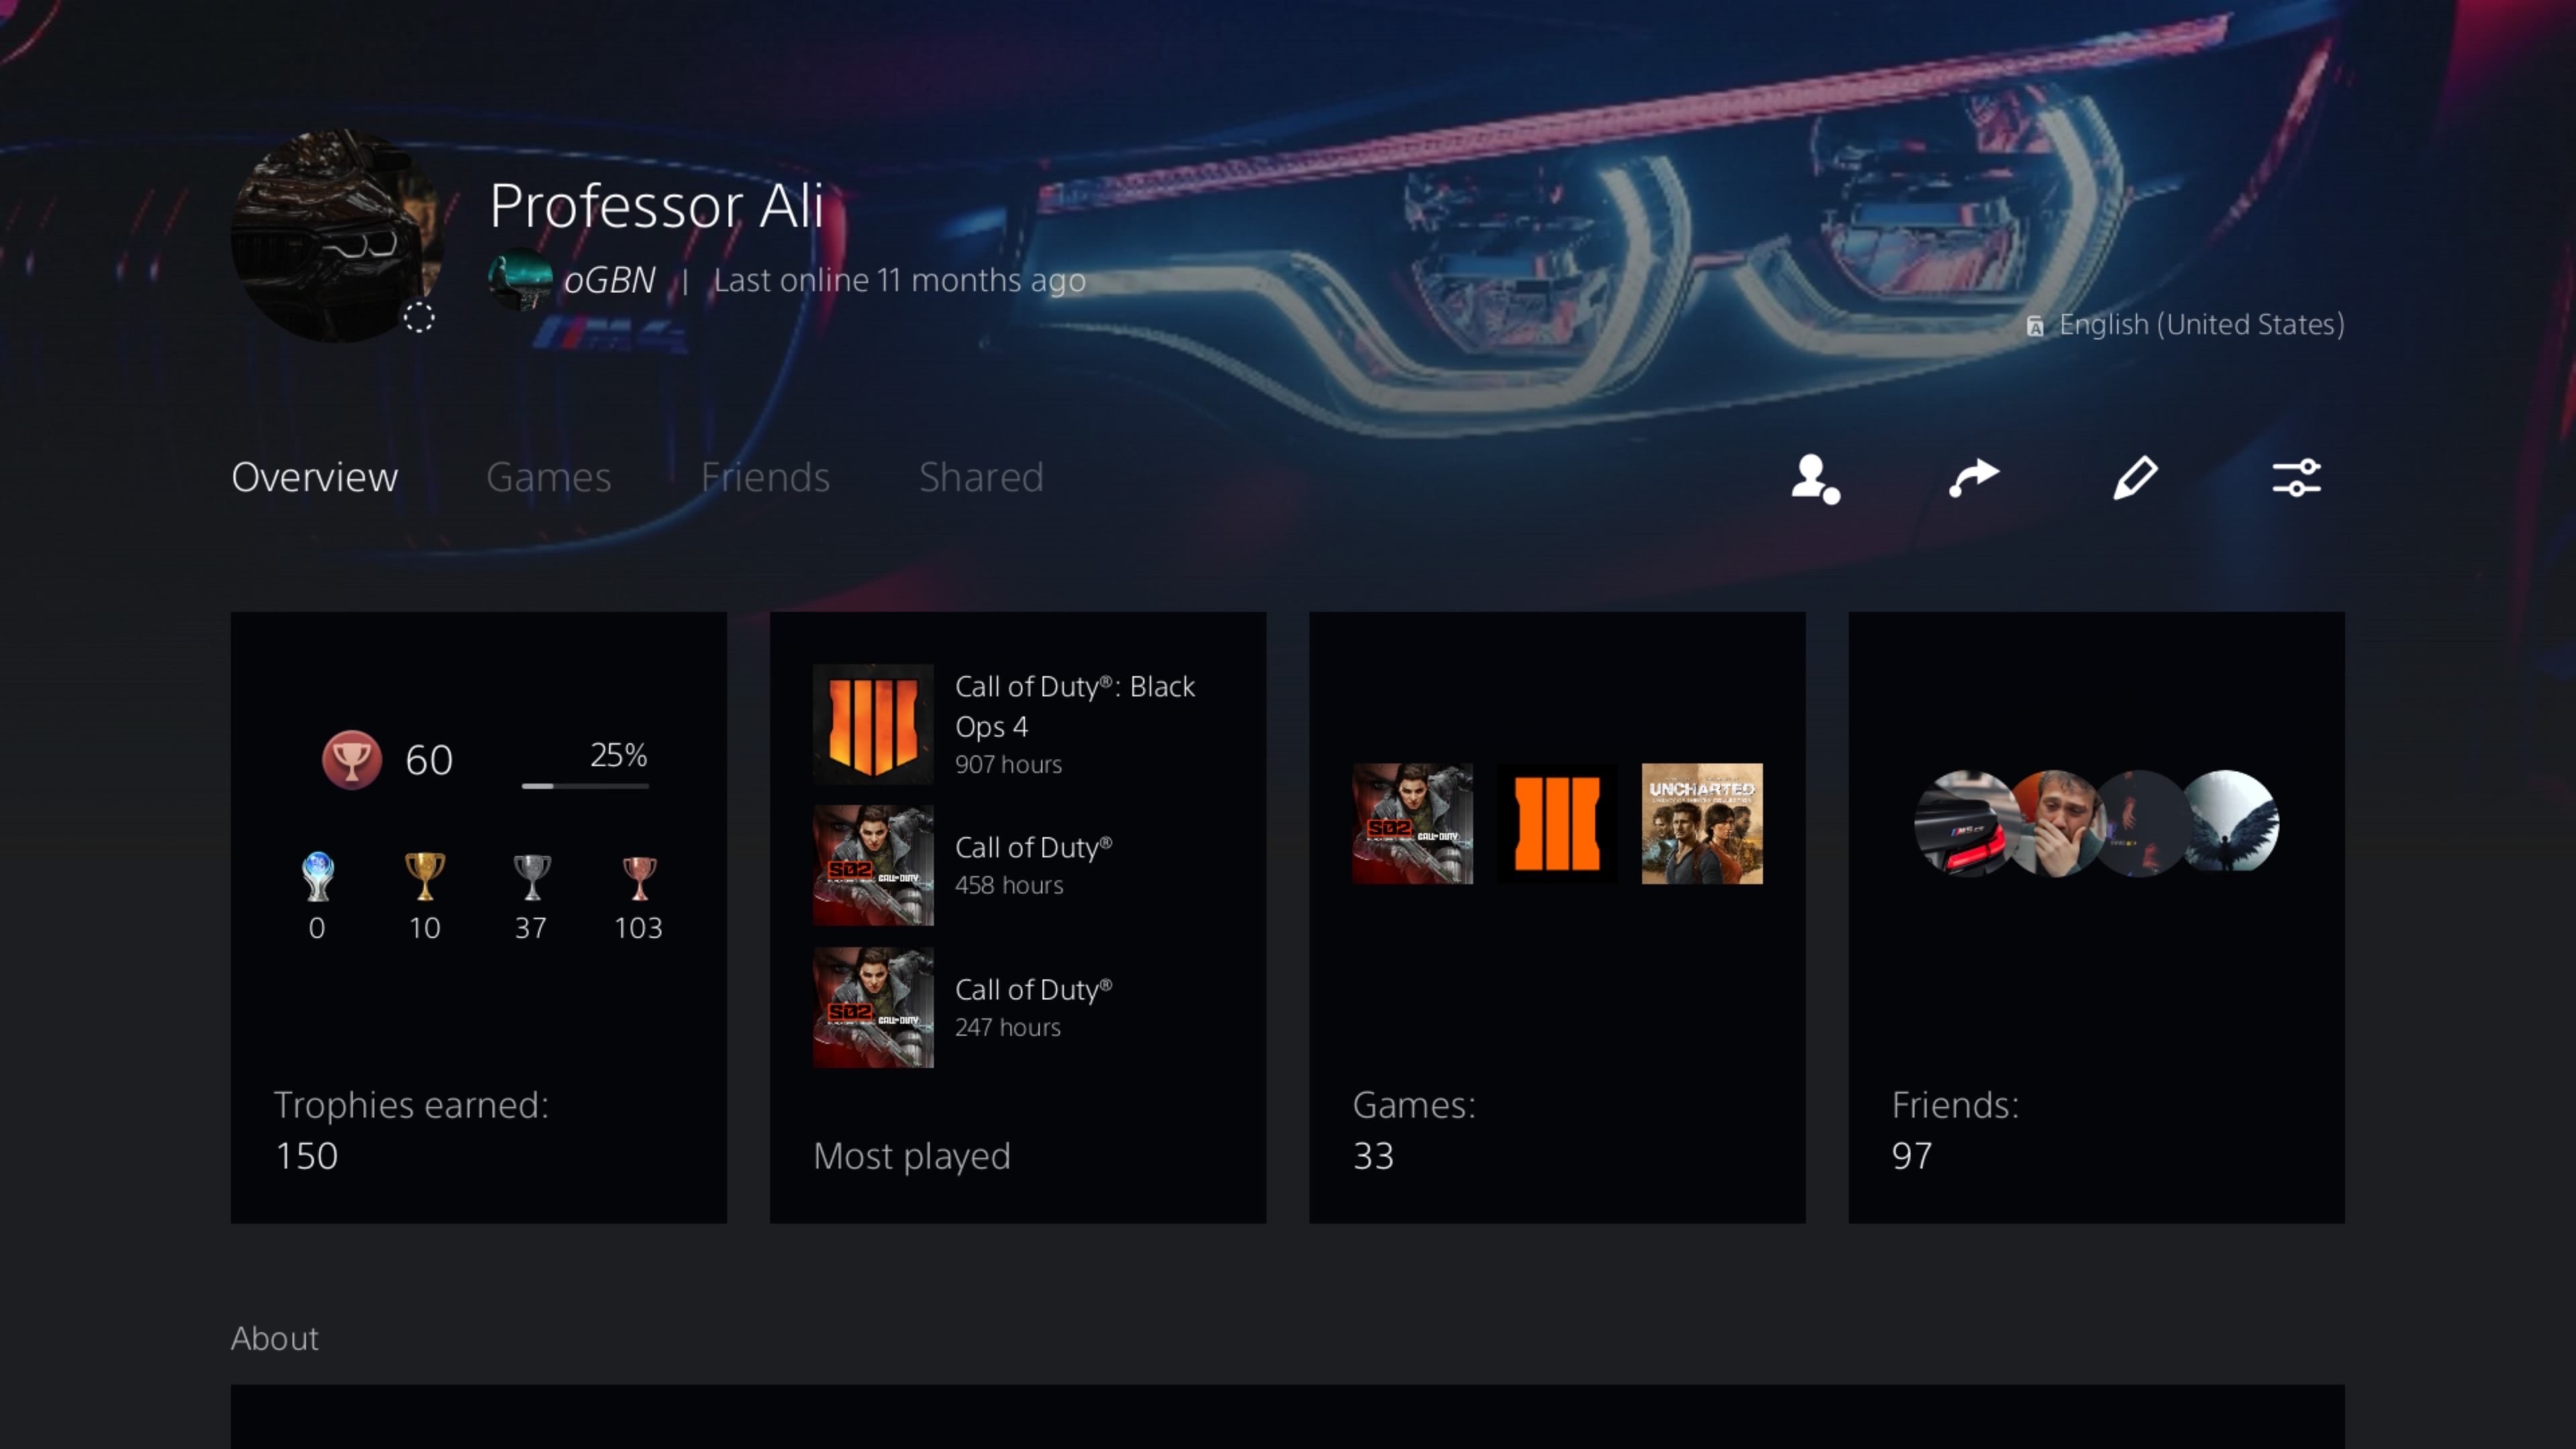Image resolution: width=2576 pixels, height=1449 pixels.
Task: Click the share profile arrow icon
Action: pyautogui.click(x=1974, y=477)
